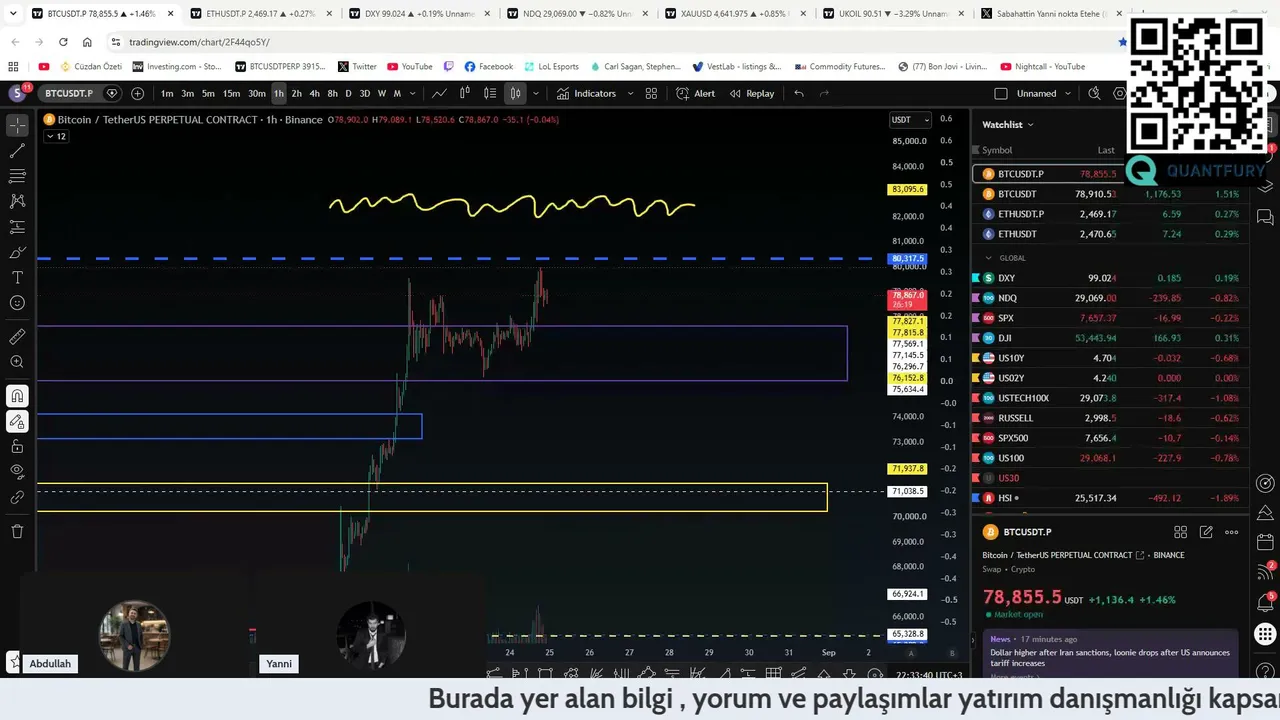This screenshot has width=1280, height=720.
Task: Click the blue 80,317.5 price label
Action: click(x=907, y=259)
